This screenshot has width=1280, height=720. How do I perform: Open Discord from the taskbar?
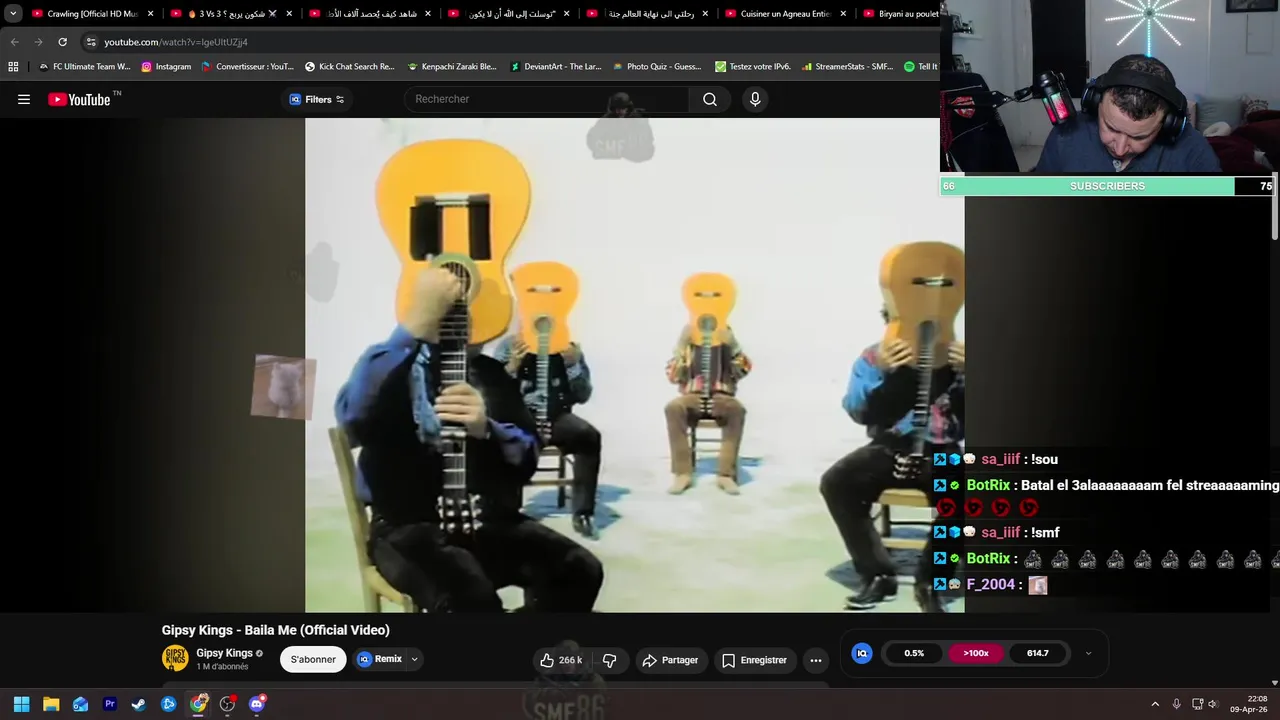pos(257,704)
